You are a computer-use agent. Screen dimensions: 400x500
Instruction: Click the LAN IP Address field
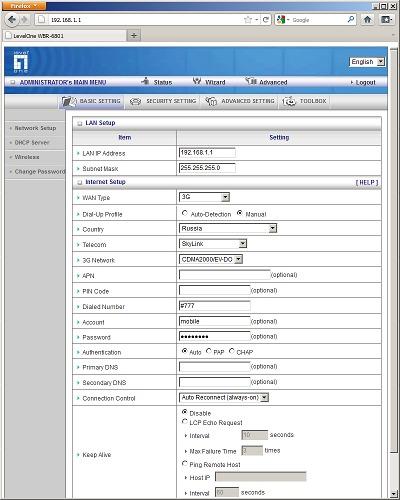pos(207,152)
